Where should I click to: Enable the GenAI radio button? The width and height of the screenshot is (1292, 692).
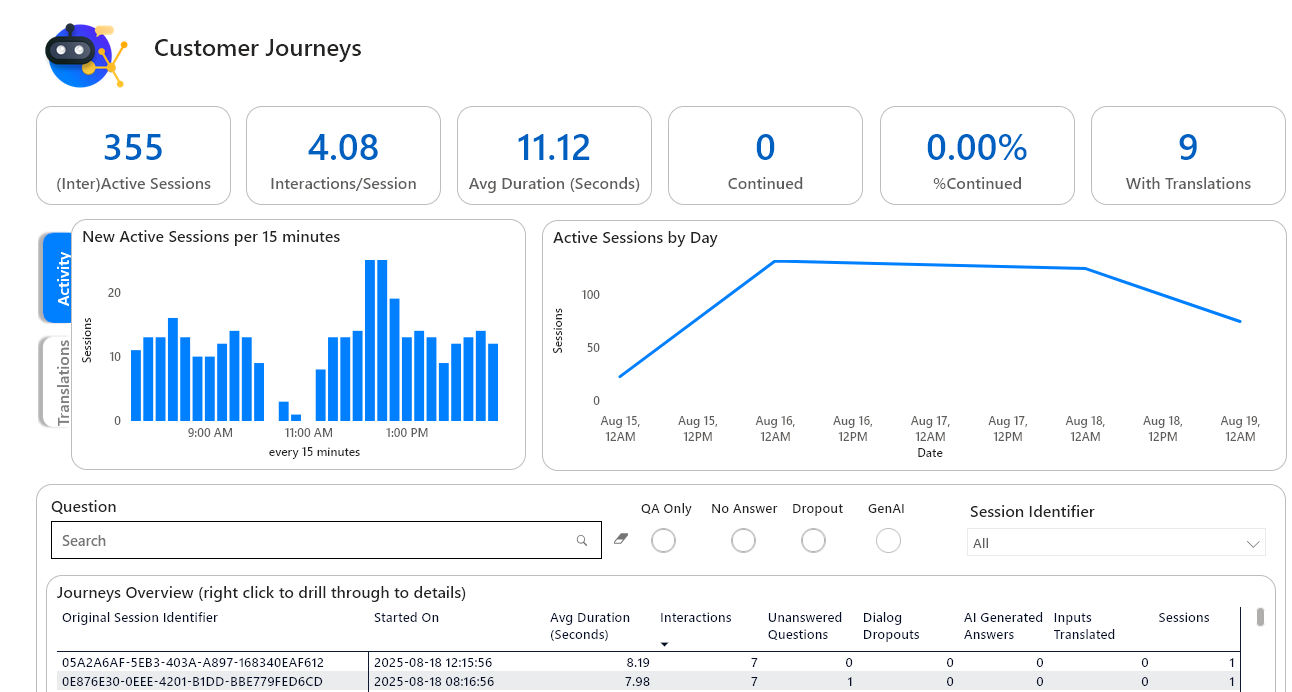pos(888,541)
